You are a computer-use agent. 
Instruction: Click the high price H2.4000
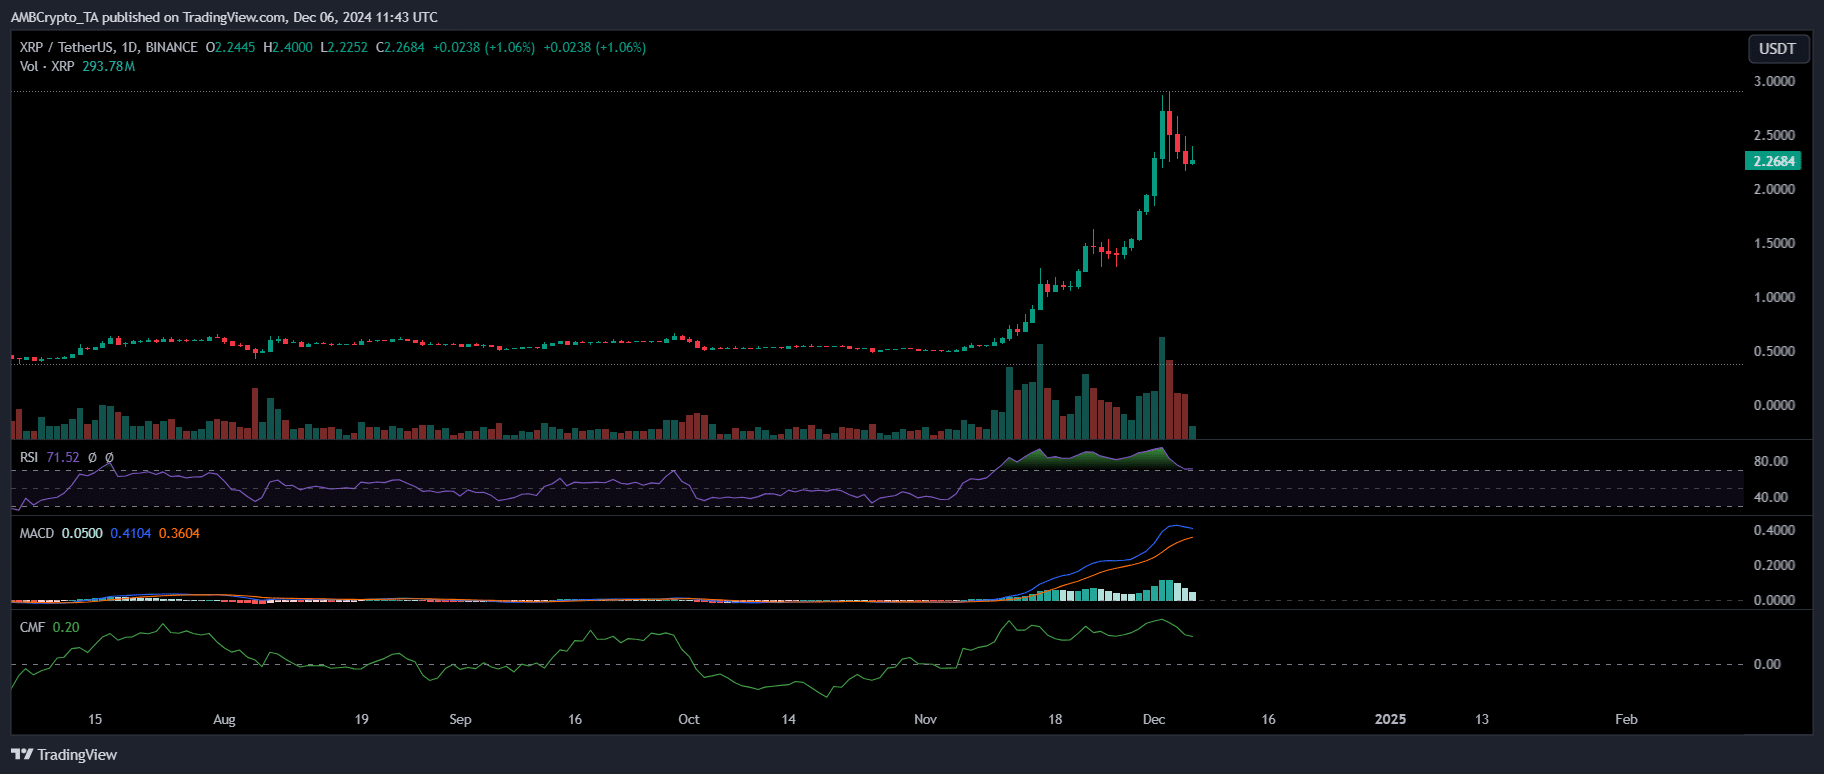288,47
